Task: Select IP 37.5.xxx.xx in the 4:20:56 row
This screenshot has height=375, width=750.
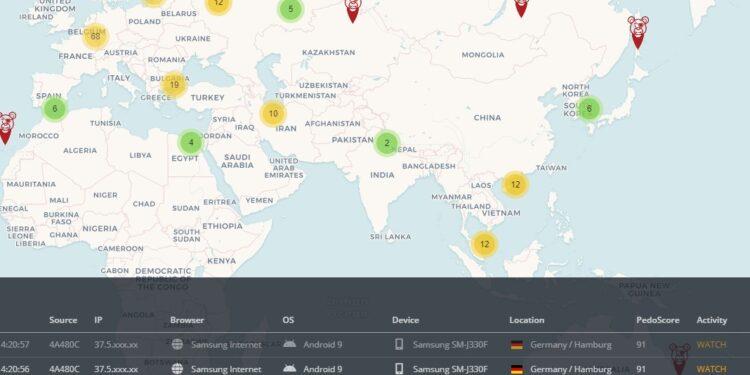Action: point(116,369)
